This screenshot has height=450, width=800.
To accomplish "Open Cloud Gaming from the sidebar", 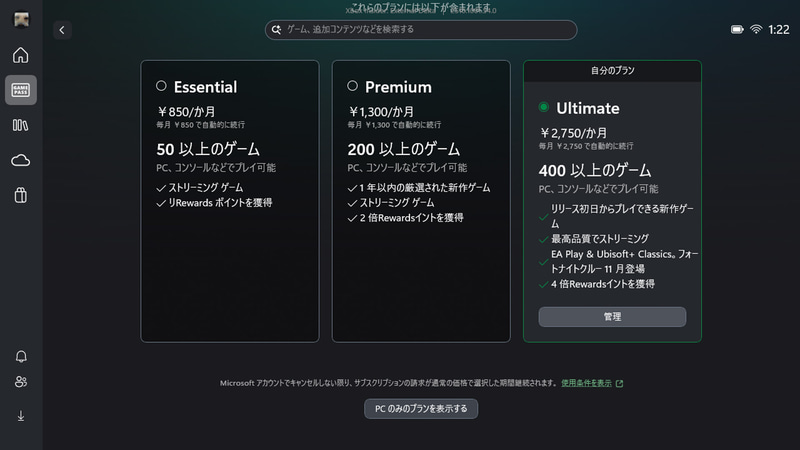I will coord(20,160).
